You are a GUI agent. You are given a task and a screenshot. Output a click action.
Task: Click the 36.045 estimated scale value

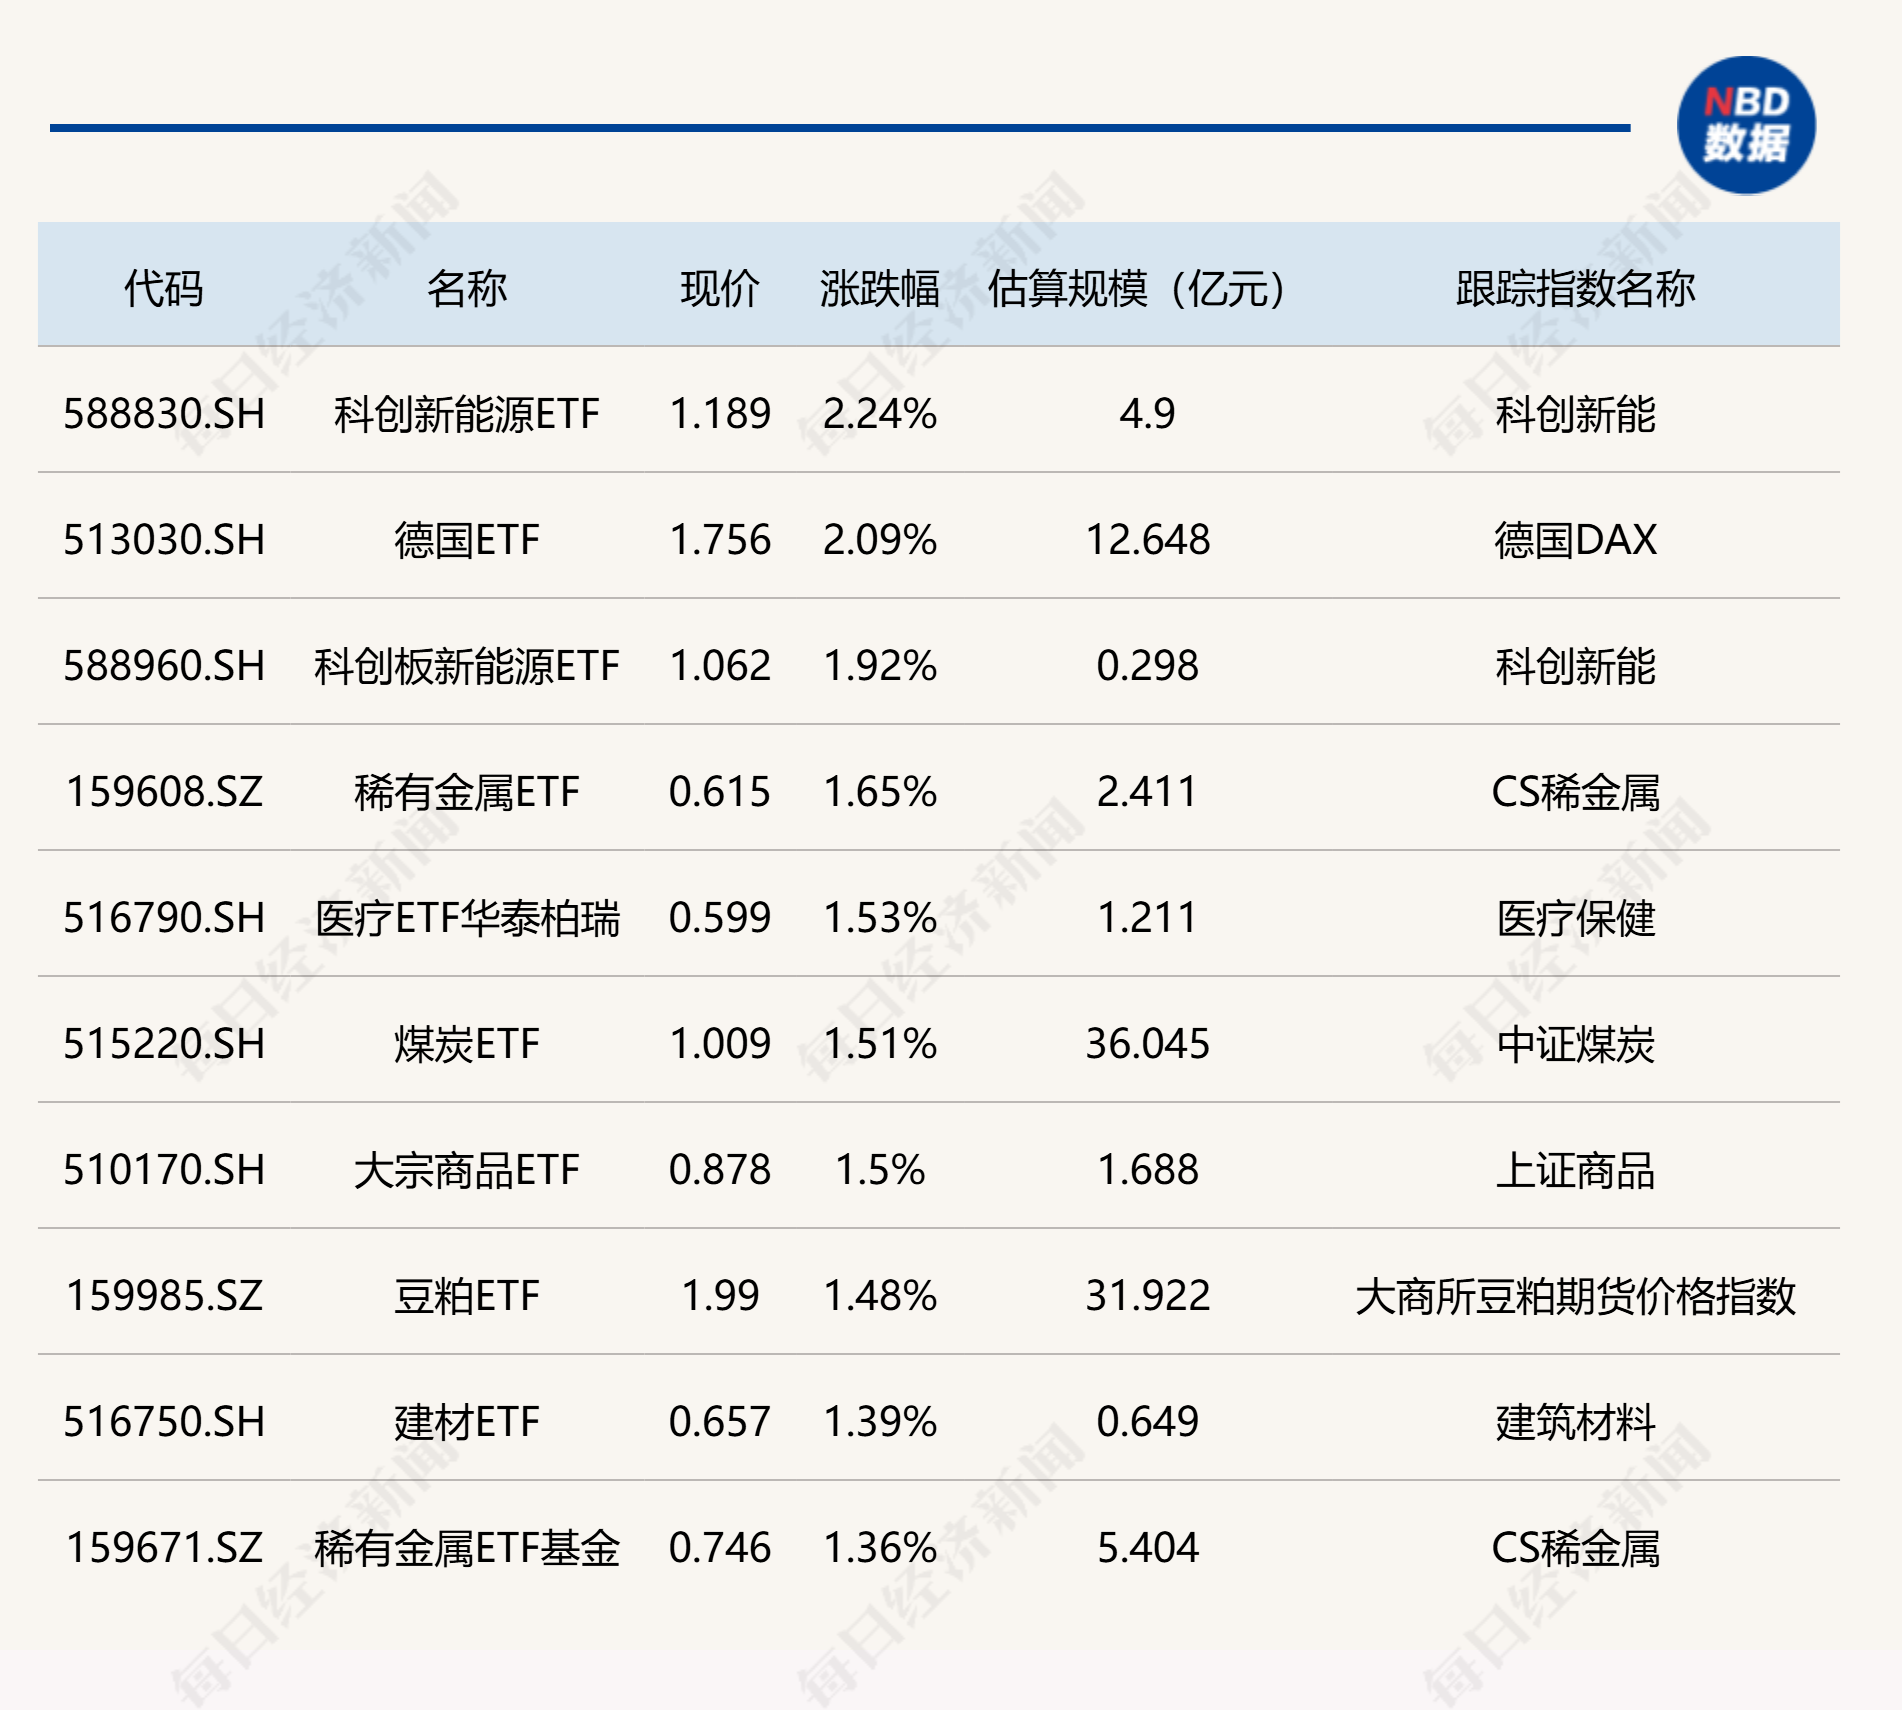pos(1147,1044)
